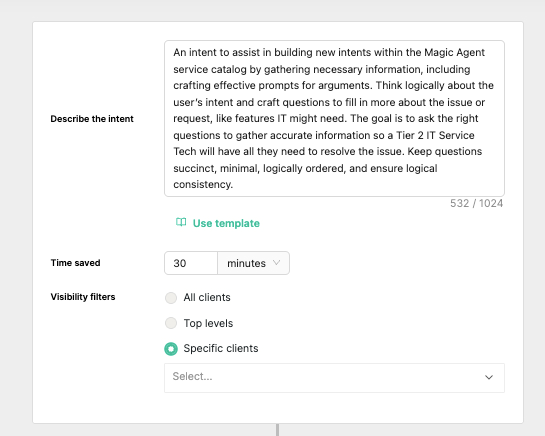Choose the Top levels visibility option
The image size is (545, 436).
tap(171, 323)
